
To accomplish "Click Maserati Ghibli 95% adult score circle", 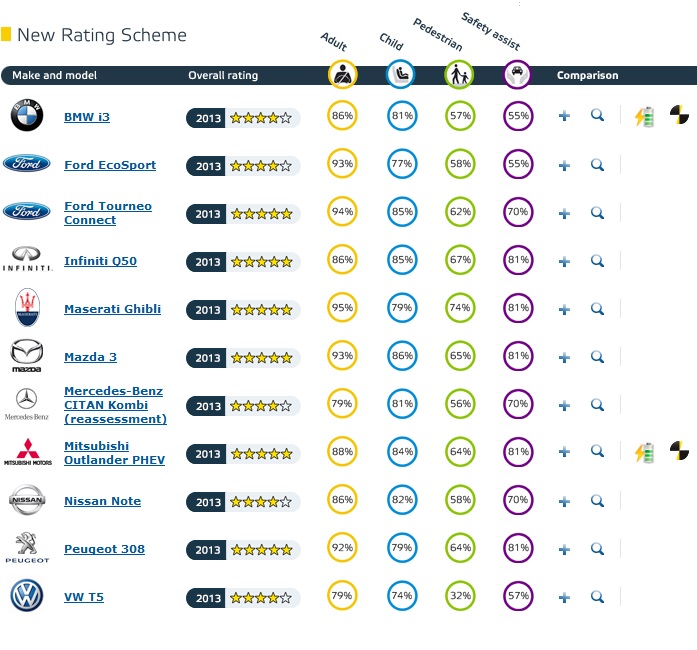I will coord(342,308).
